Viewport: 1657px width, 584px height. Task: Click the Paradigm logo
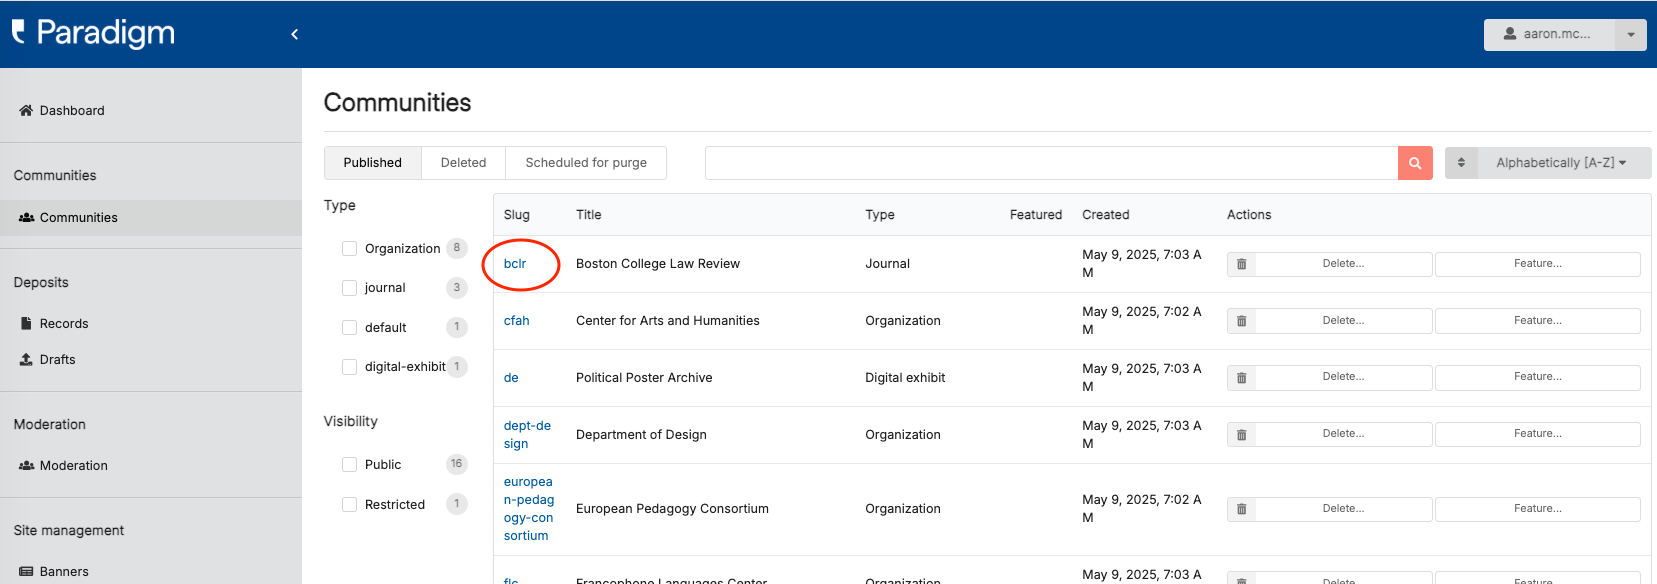(x=94, y=33)
